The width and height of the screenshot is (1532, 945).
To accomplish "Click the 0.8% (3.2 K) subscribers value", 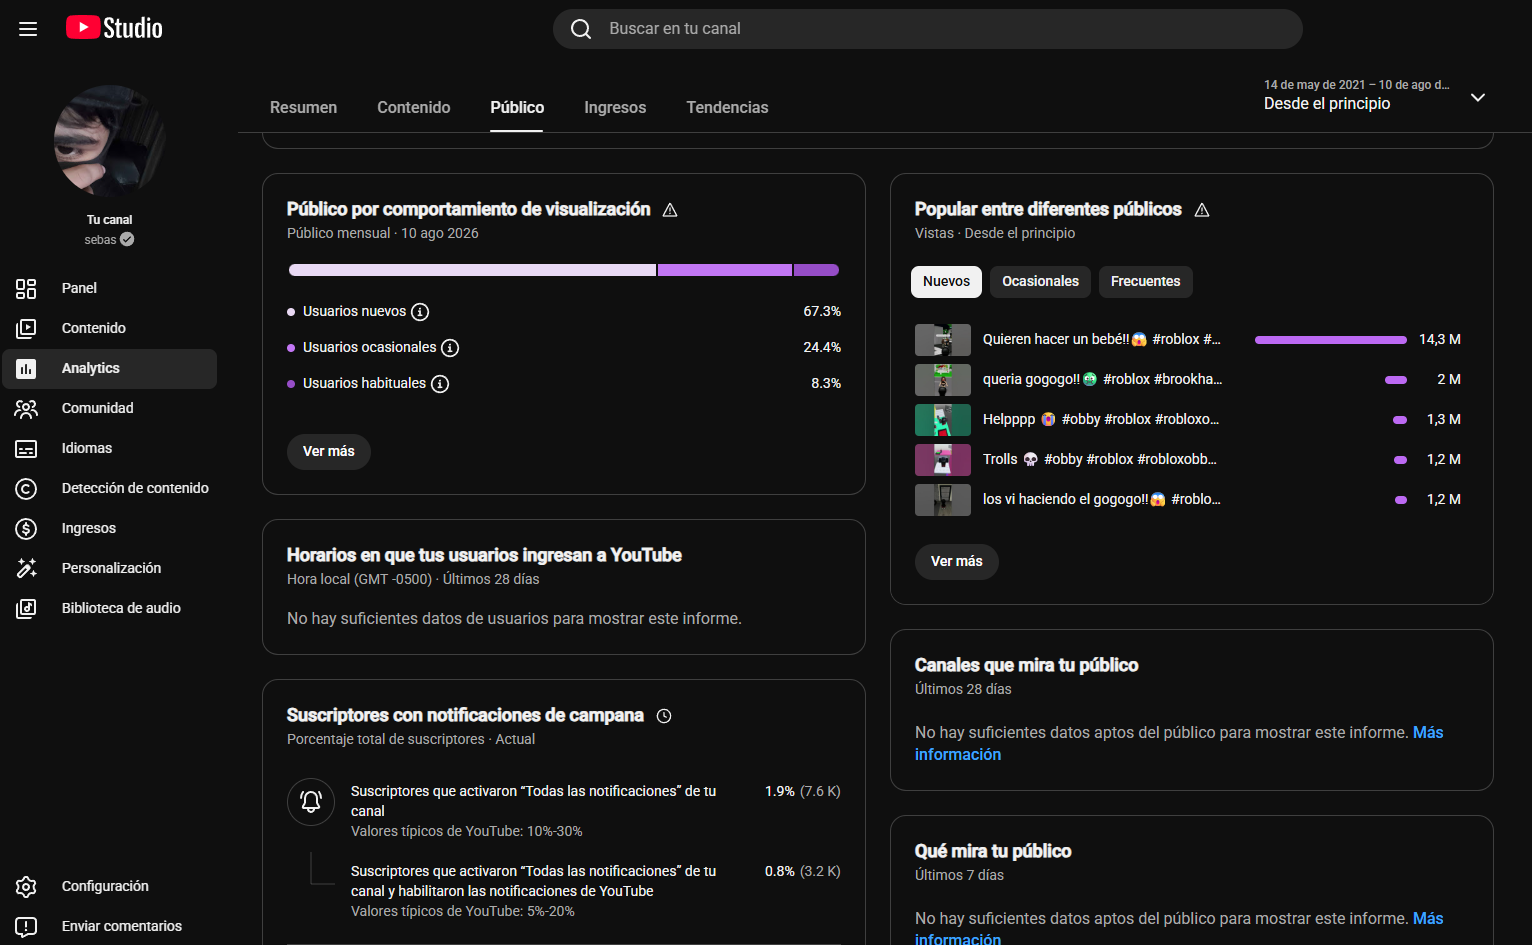I will [x=803, y=872].
